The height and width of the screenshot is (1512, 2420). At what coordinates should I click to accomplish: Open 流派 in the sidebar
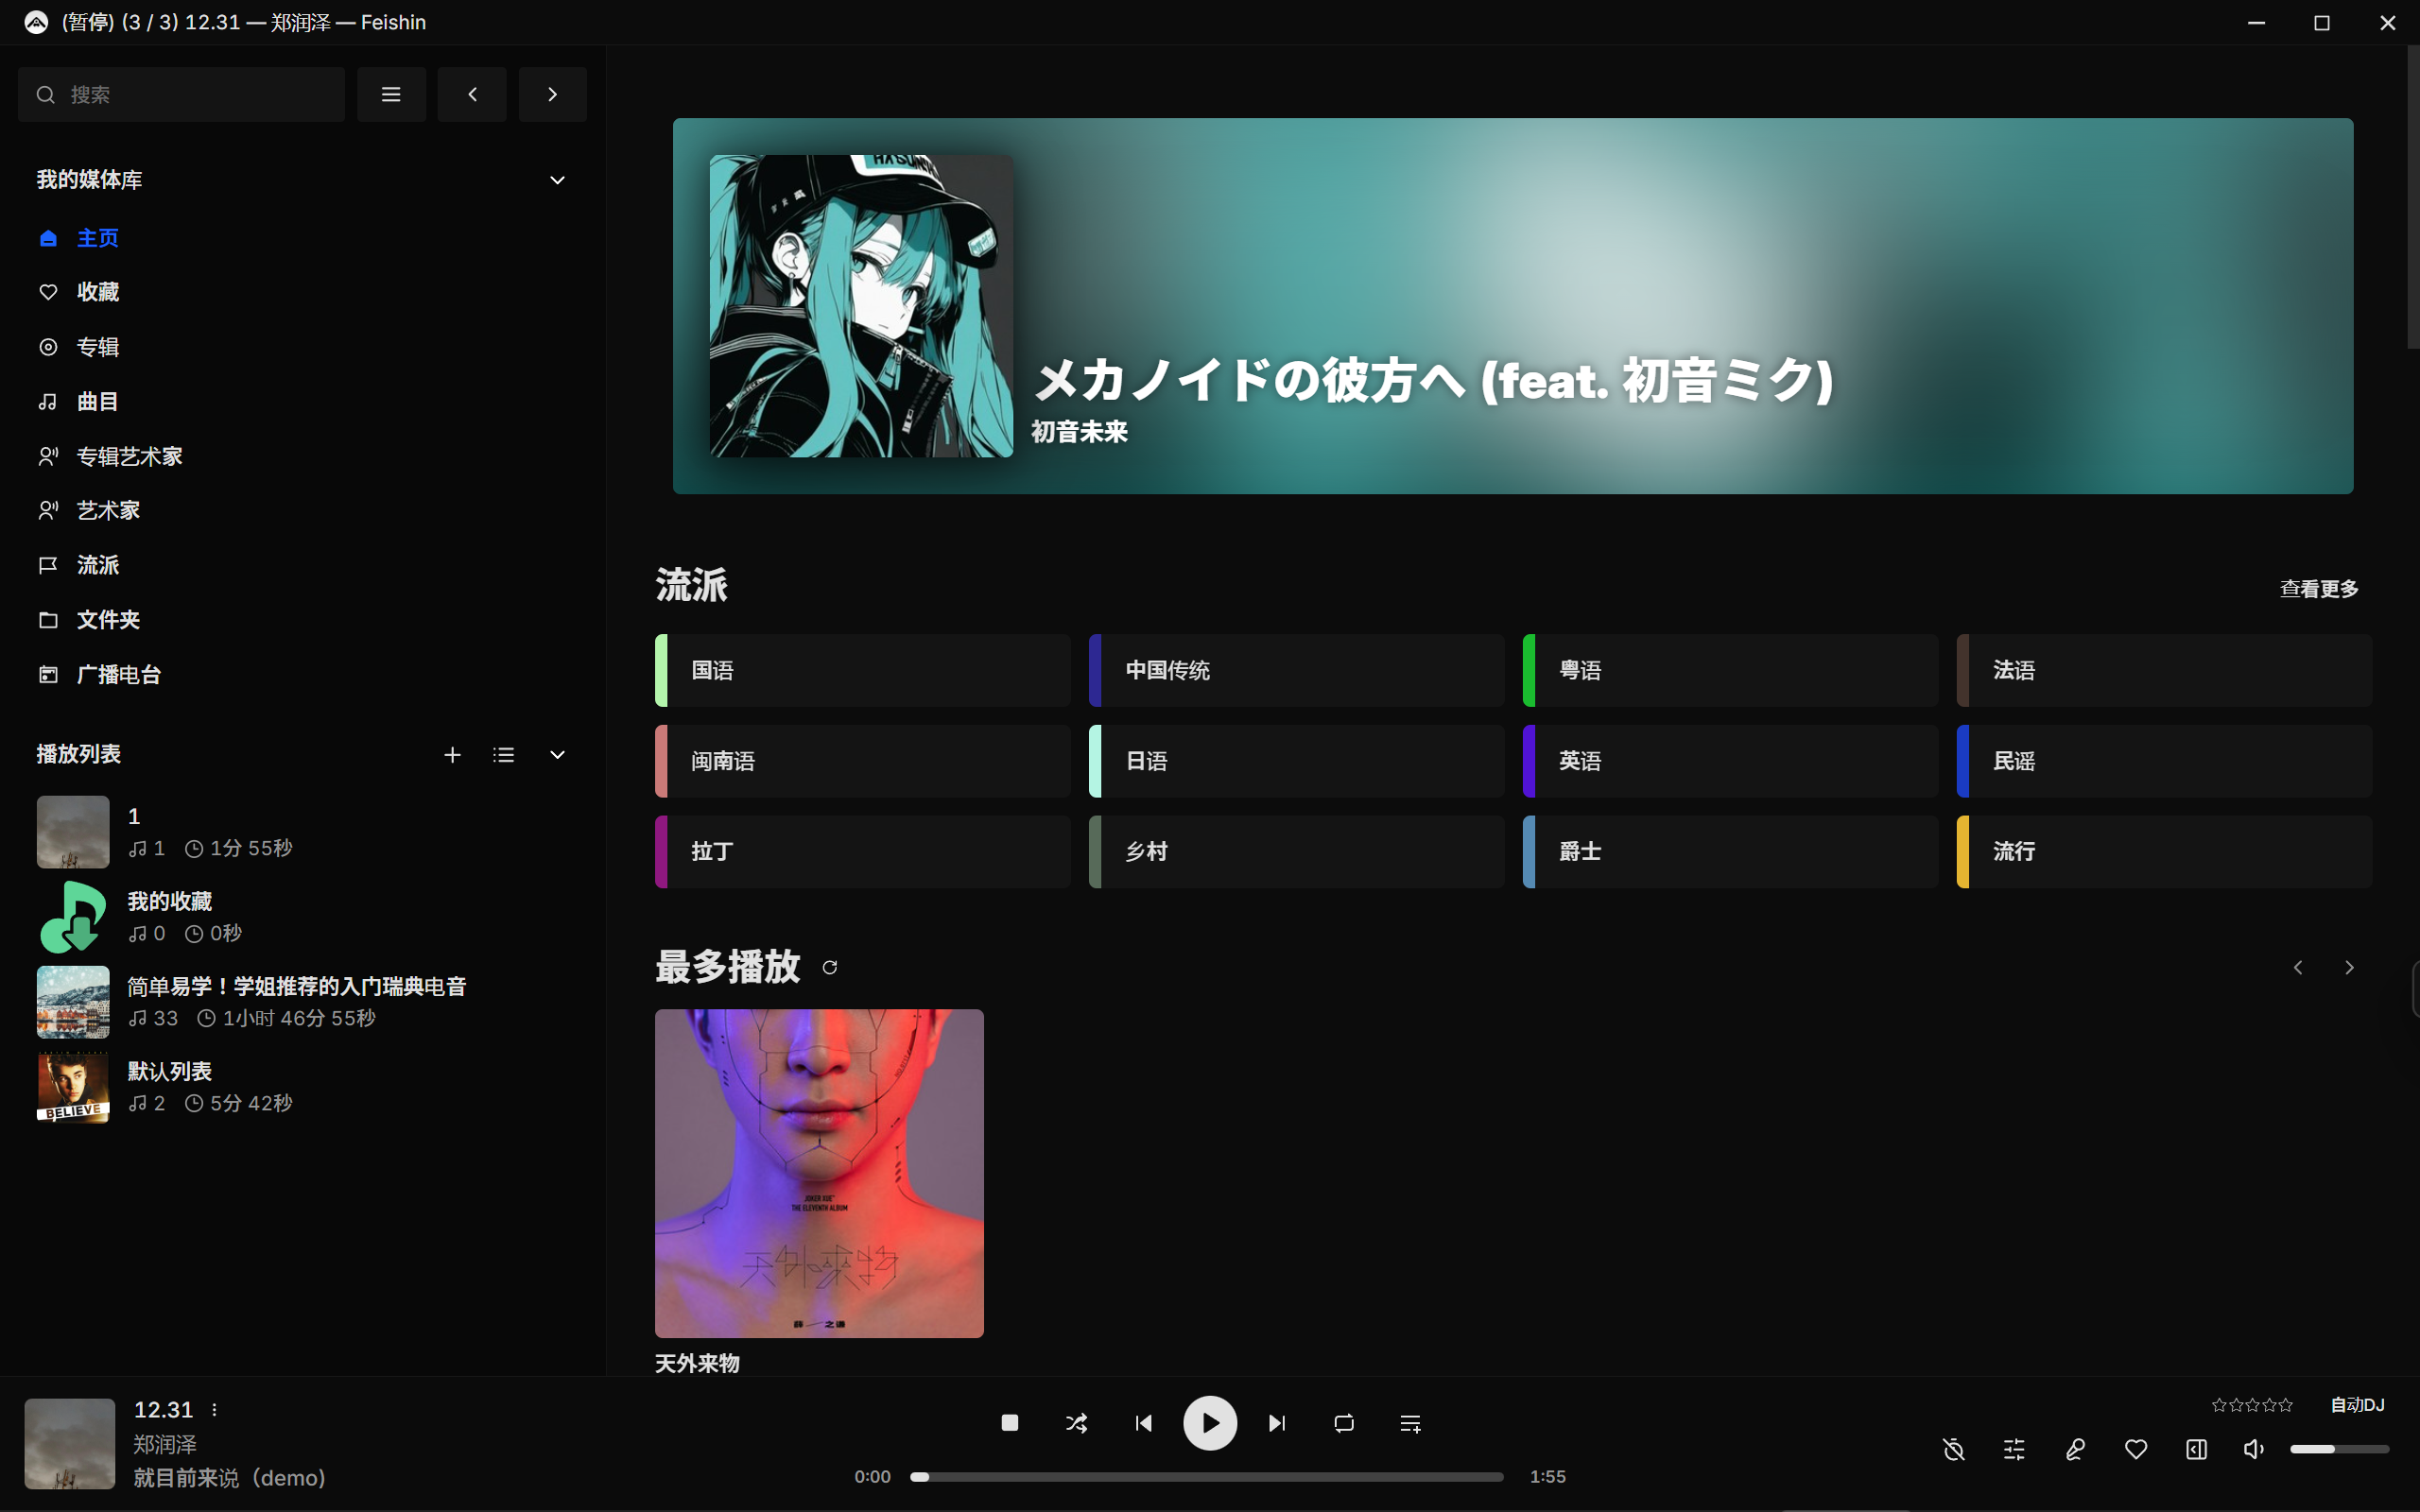(302, 565)
